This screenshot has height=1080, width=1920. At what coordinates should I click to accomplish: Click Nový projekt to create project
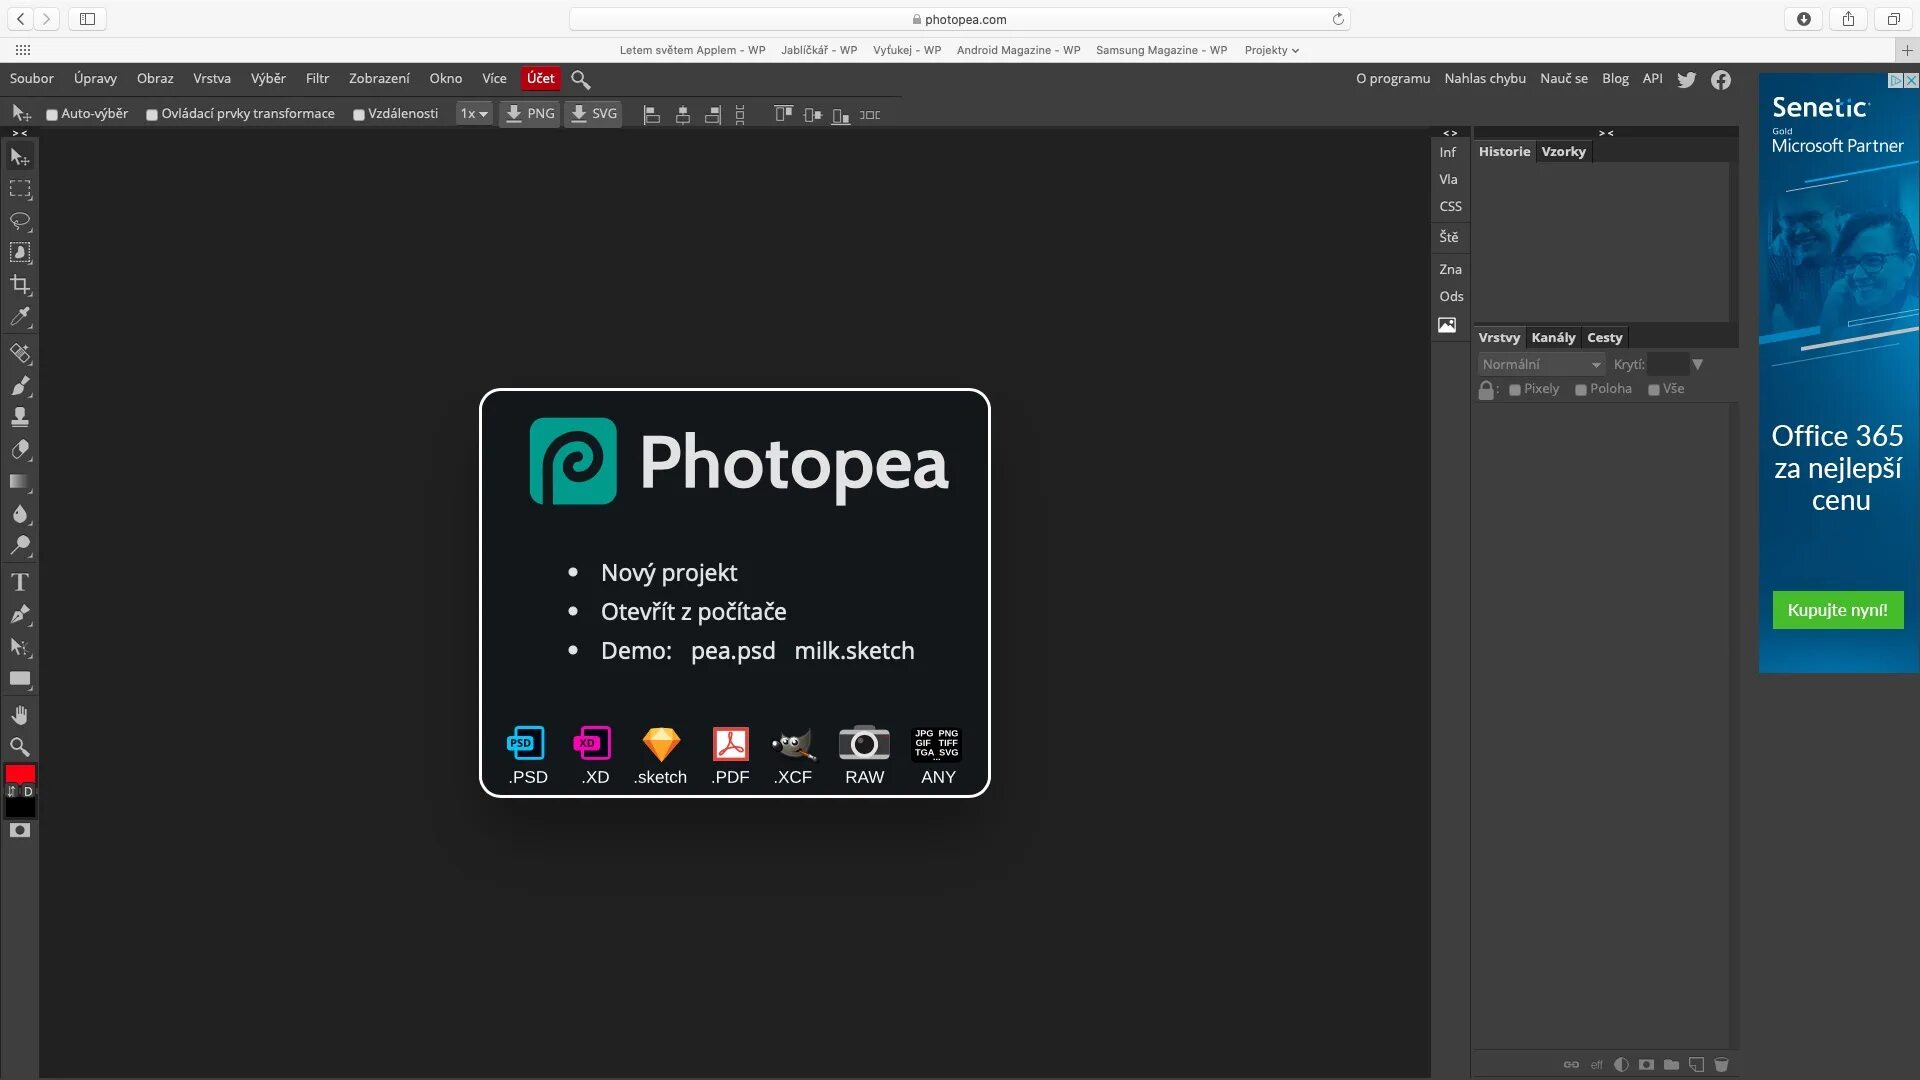pyautogui.click(x=670, y=571)
